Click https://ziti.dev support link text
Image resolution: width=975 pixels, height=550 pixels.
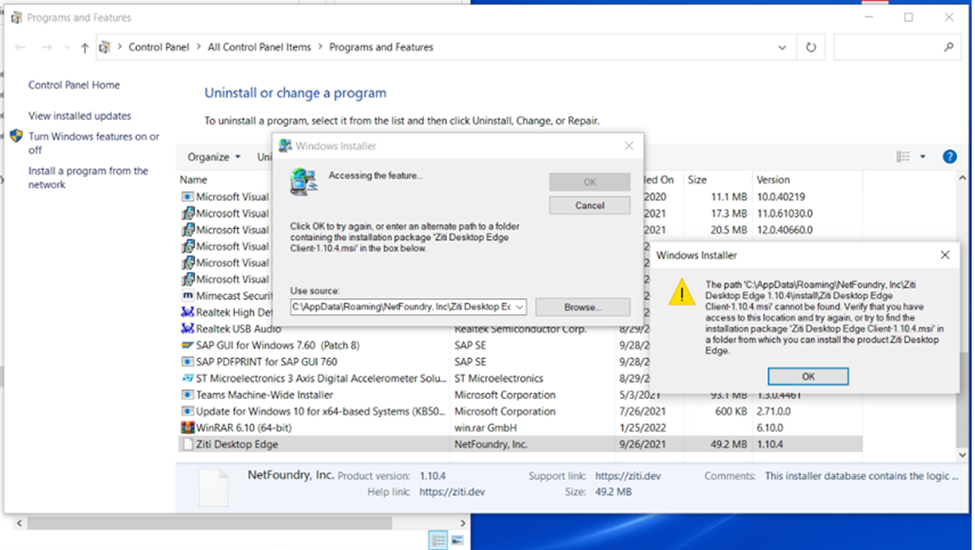point(628,476)
